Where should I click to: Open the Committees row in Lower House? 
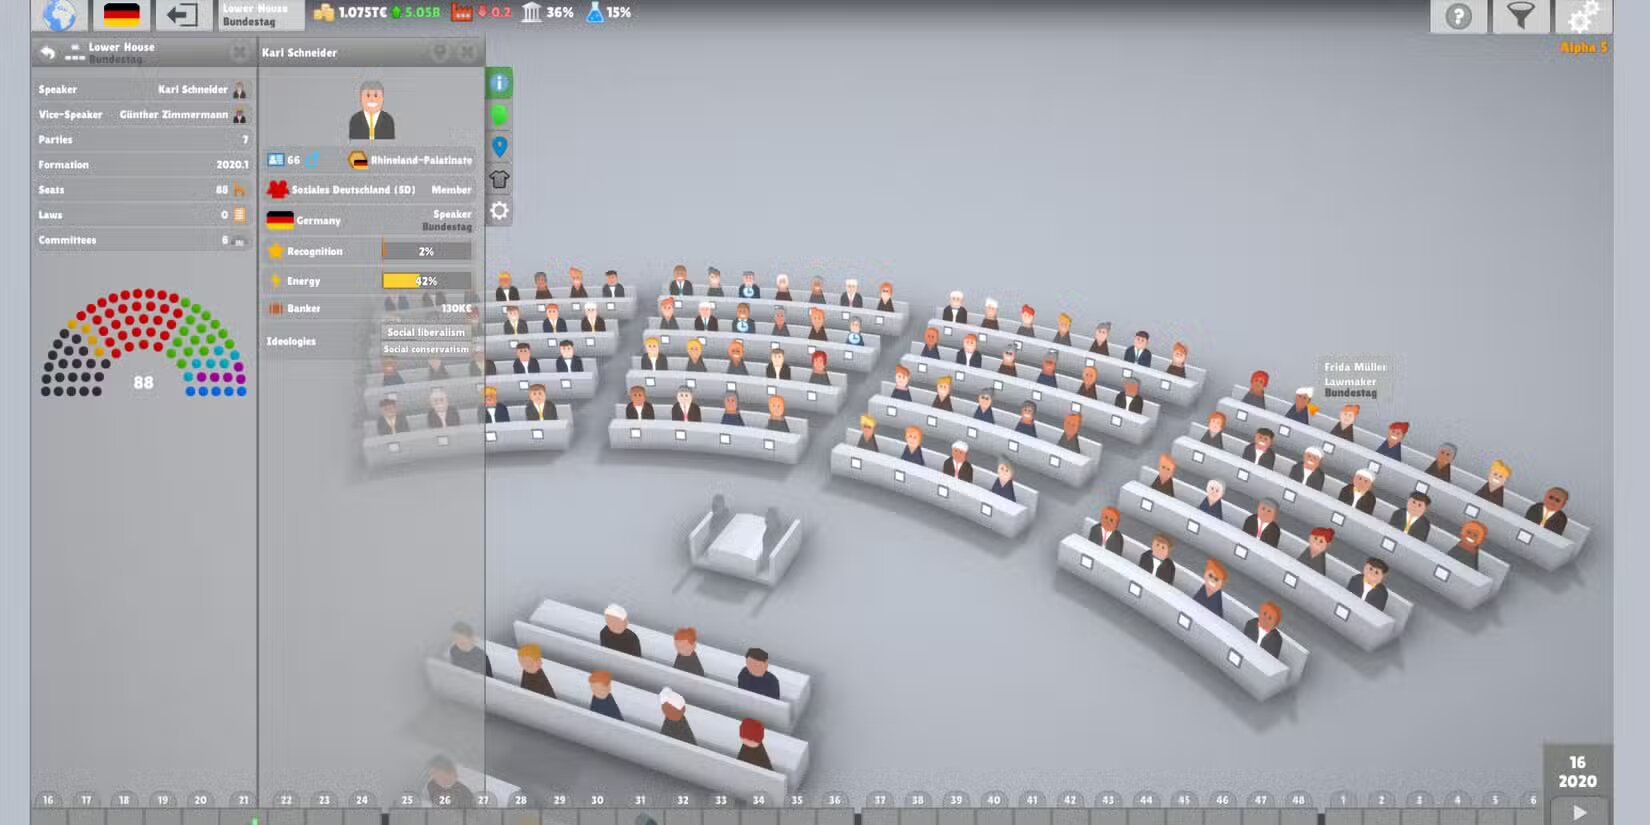143,240
